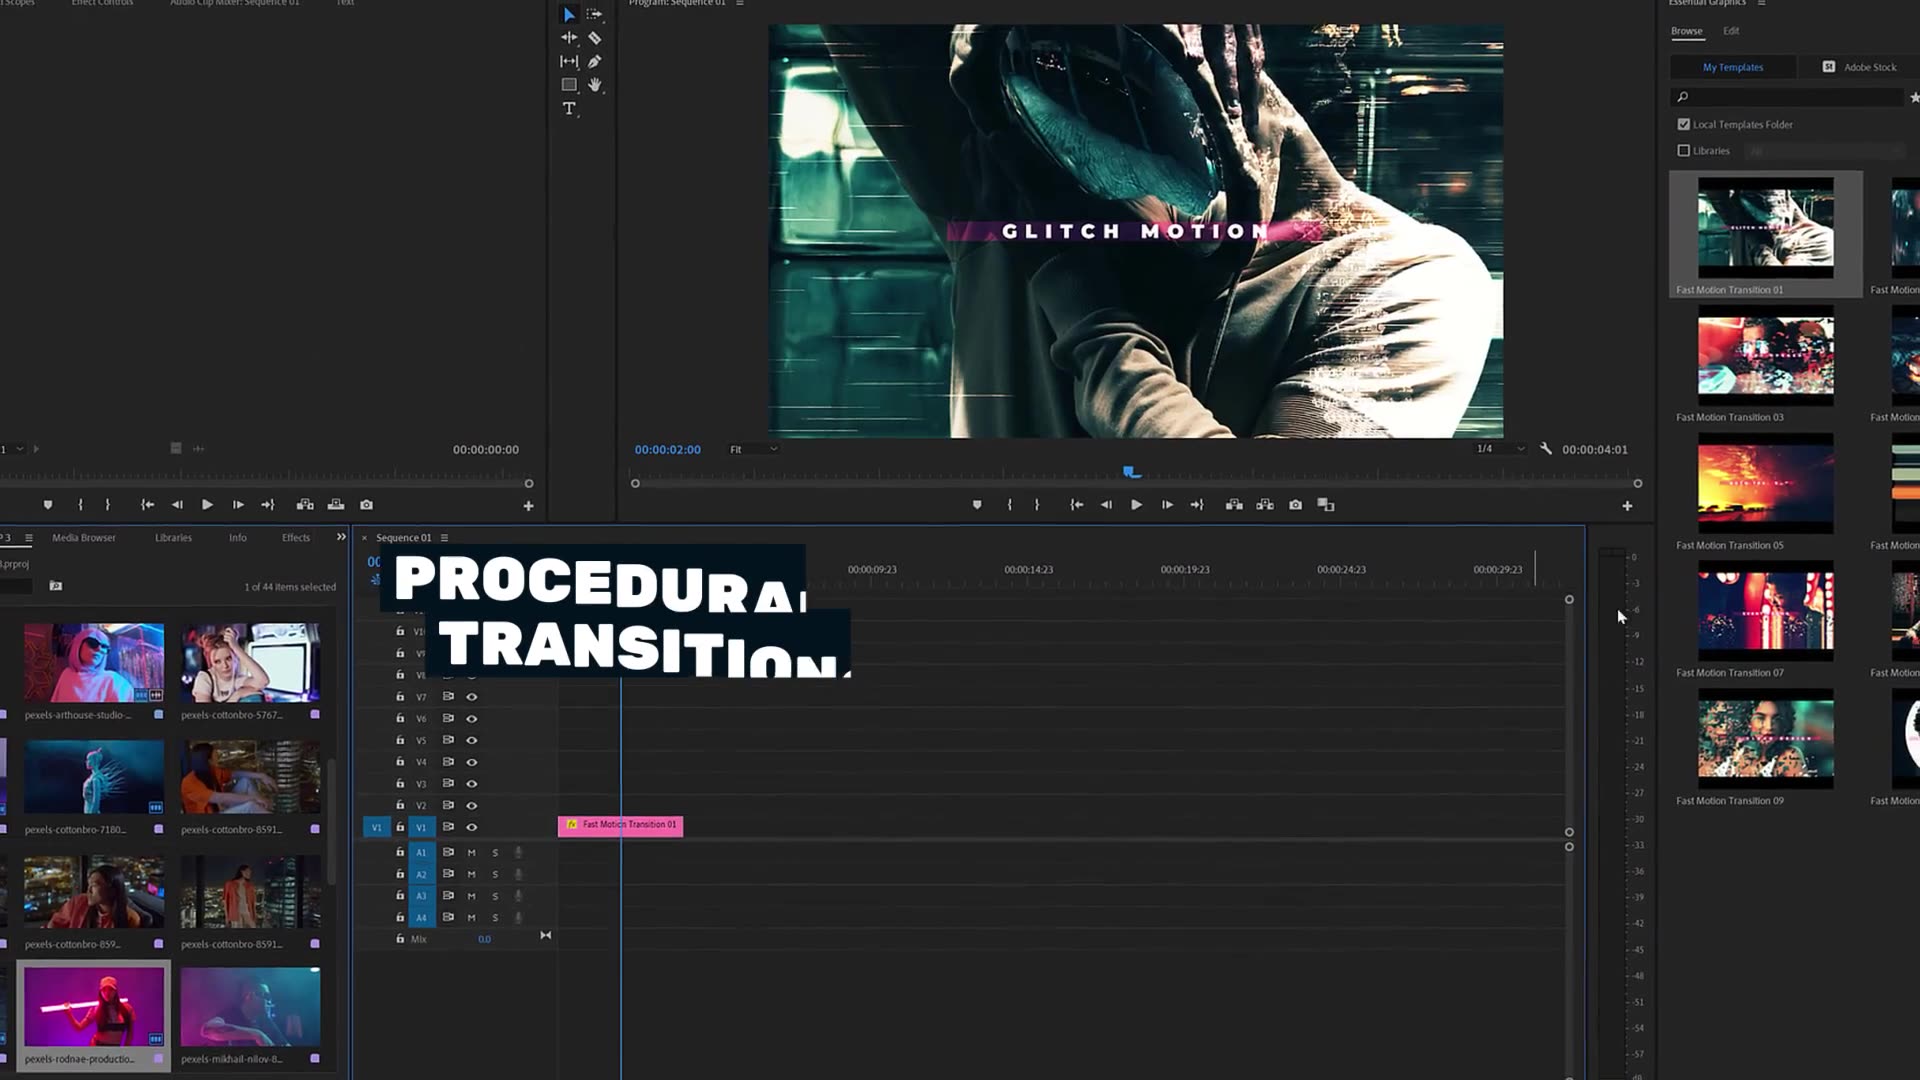Select the Hand tool
Image resolution: width=1920 pixels, height=1080 pixels.
pos(595,85)
